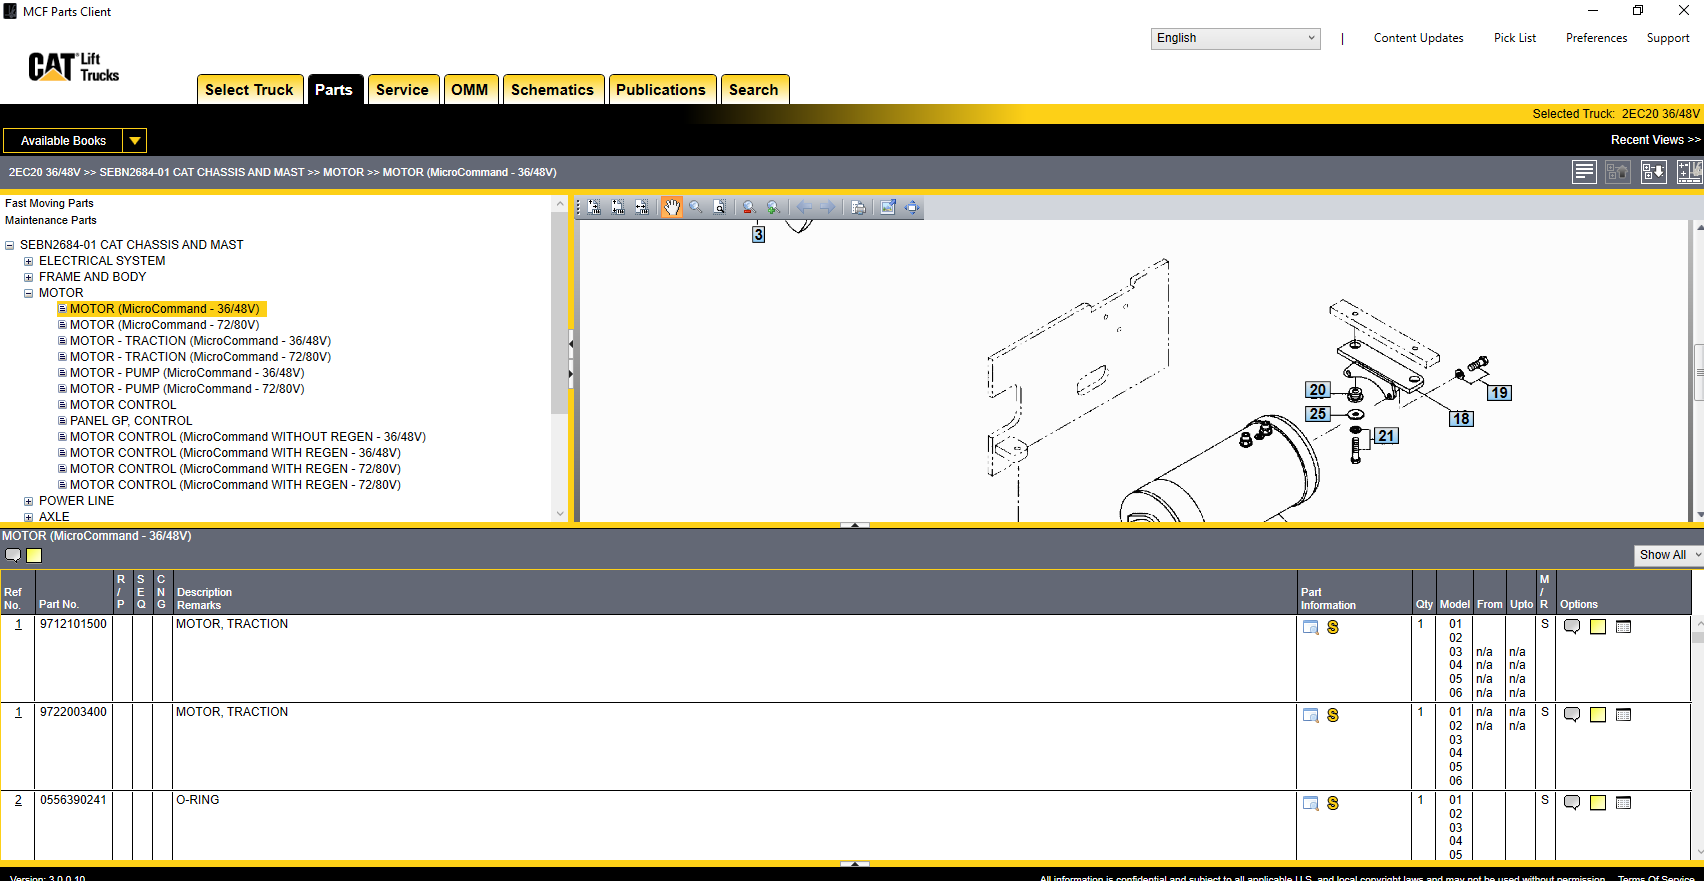Click supersession icon for part 9712101500

click(1333, 627)
